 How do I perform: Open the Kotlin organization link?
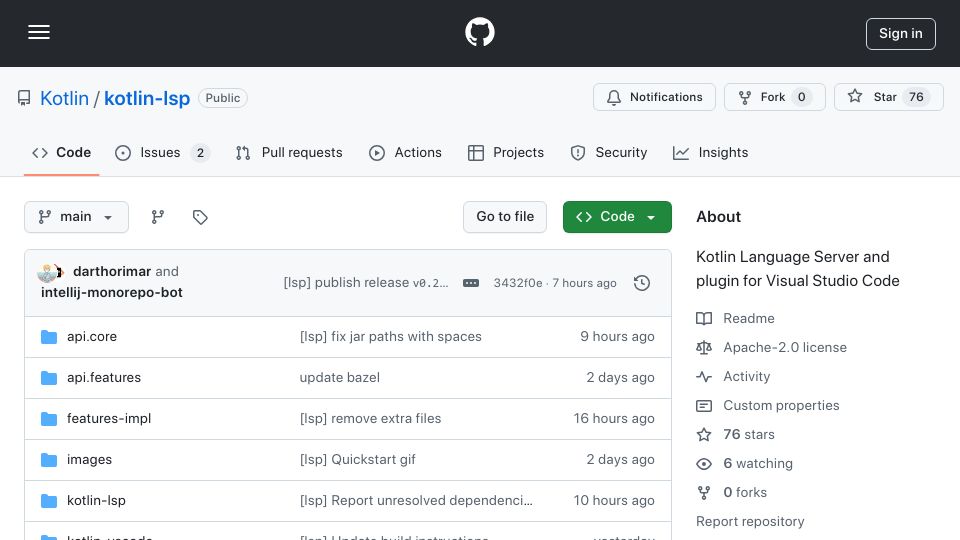[64, 98]
